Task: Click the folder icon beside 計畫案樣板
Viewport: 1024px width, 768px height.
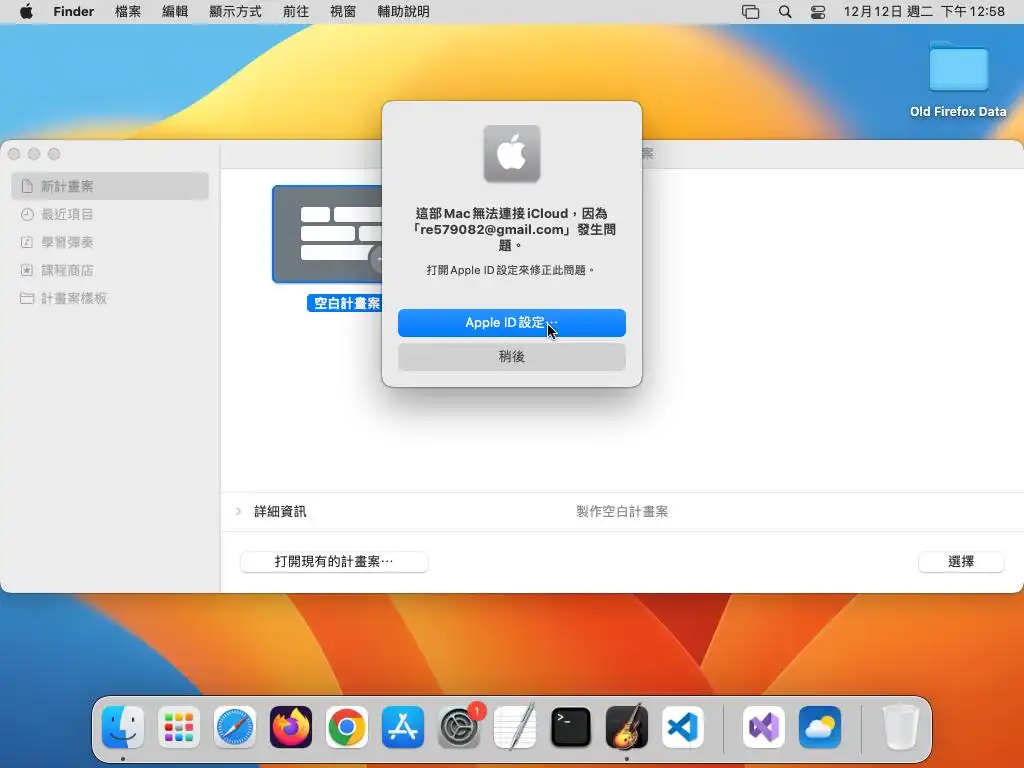Action: 27,298
